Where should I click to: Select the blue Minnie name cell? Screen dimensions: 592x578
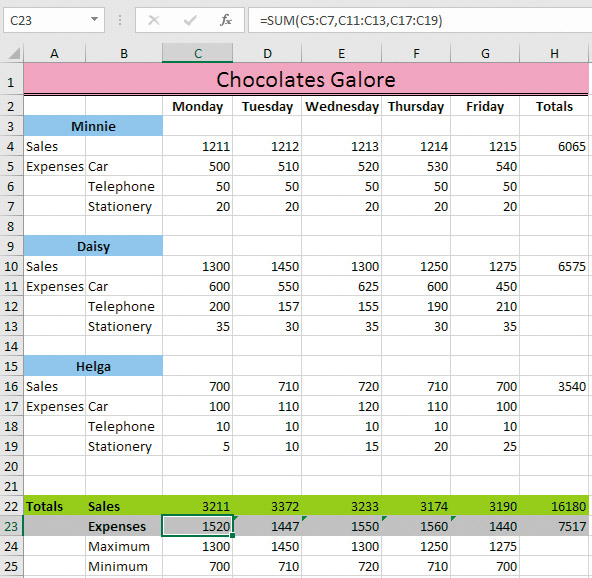click(x=93, y=126)
